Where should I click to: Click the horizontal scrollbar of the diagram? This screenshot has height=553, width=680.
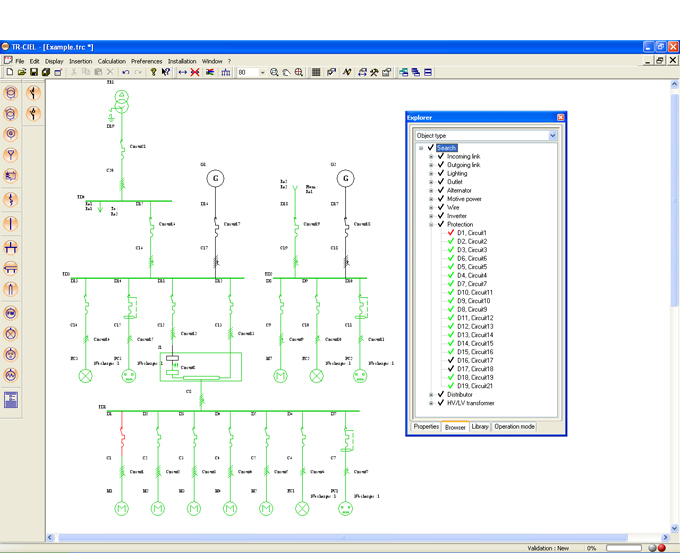point(343,537)
